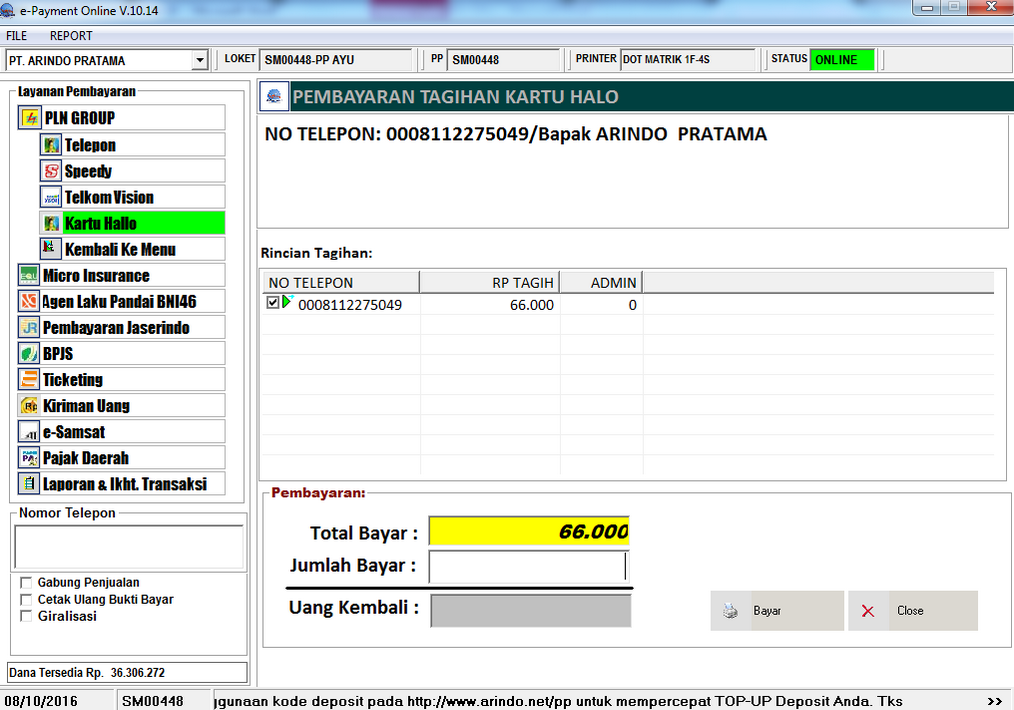Screen dimensions: 1014x710
Task: Open the Telepon payment service
Action: [132, 145]
